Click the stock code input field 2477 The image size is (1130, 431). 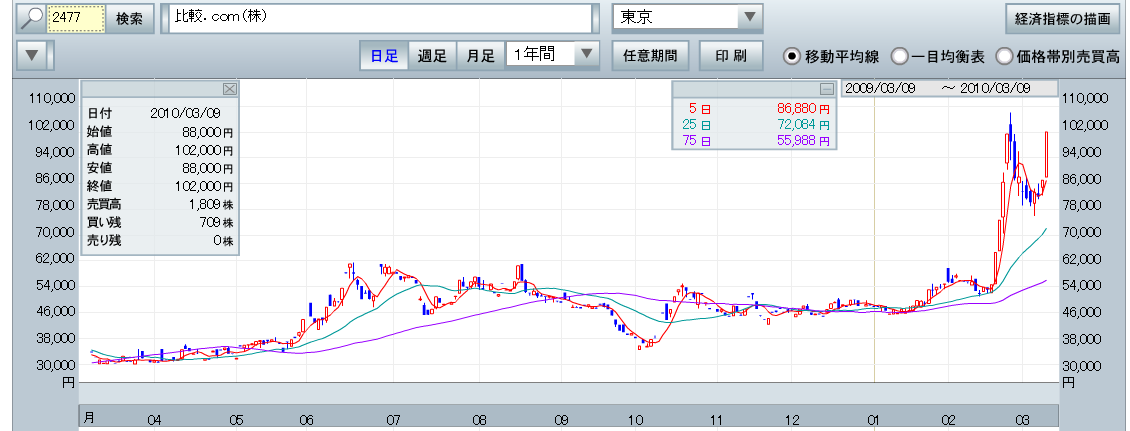point(76,18)
